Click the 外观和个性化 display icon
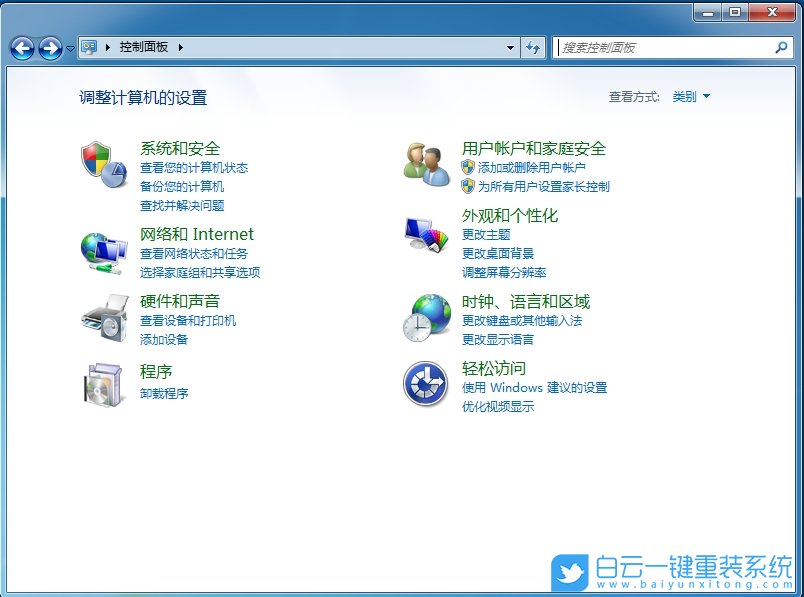 click(427, 236)
